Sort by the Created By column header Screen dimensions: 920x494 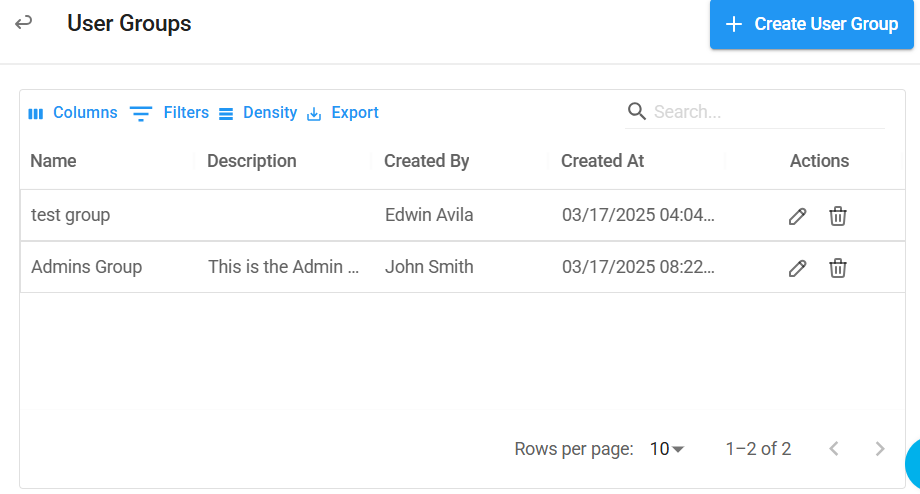427,161
